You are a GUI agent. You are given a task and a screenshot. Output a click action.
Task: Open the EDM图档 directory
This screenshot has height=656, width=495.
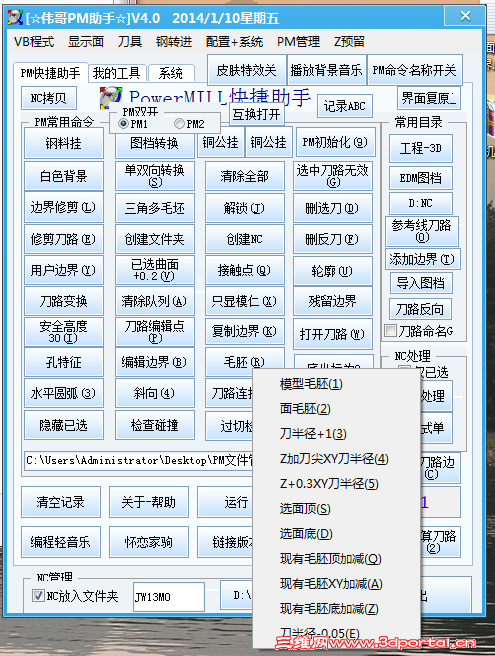pyautogui.click(x=421, y=178)
